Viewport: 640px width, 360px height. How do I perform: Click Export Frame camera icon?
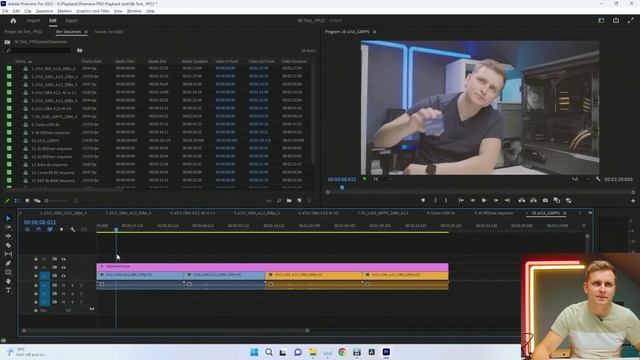(x=545, y=200)
